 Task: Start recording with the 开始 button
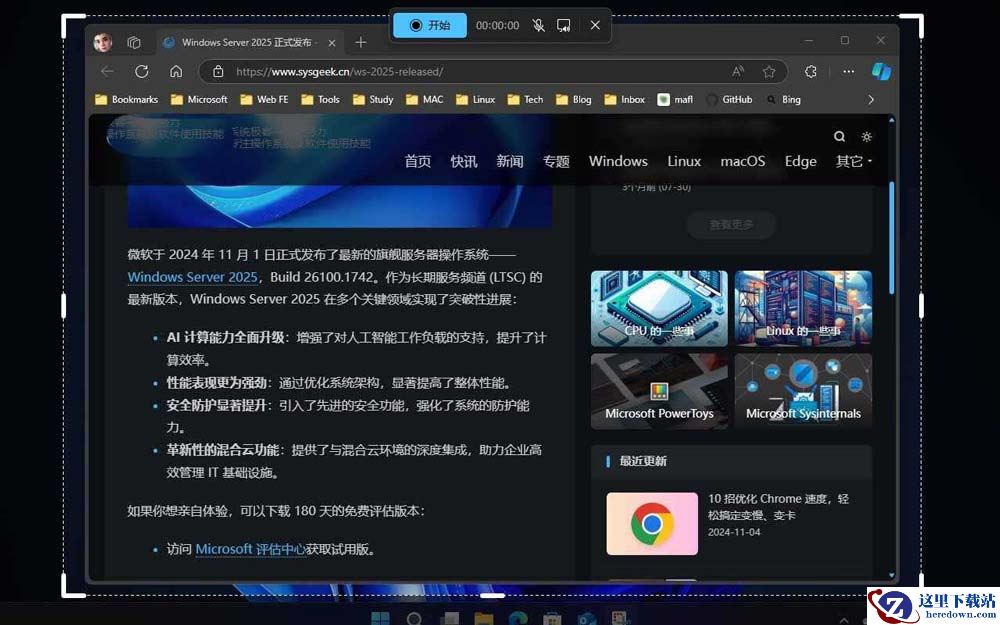[x=430, y=26]
